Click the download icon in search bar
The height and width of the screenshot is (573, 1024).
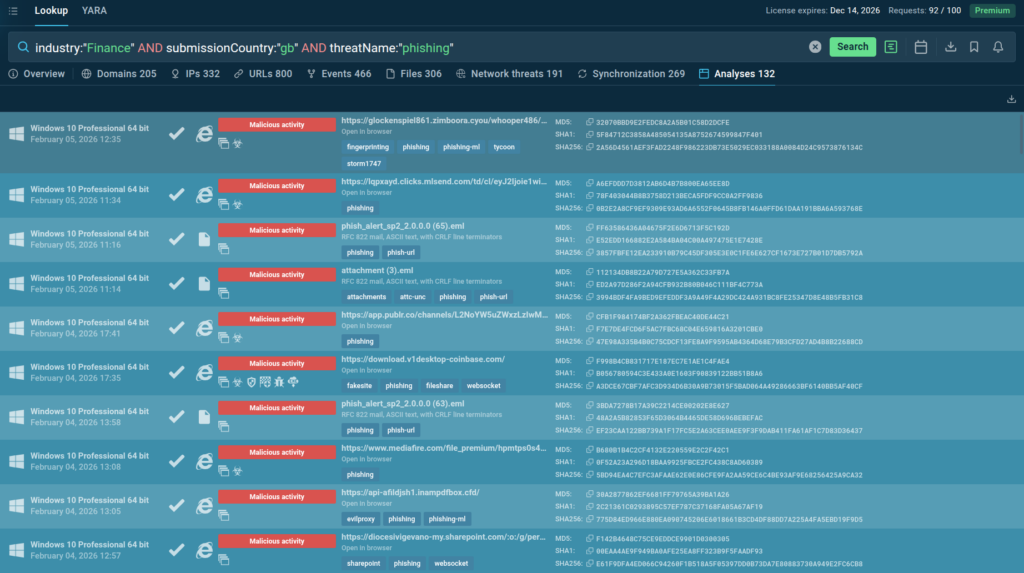pyautogui.click(x=950, y=47)
